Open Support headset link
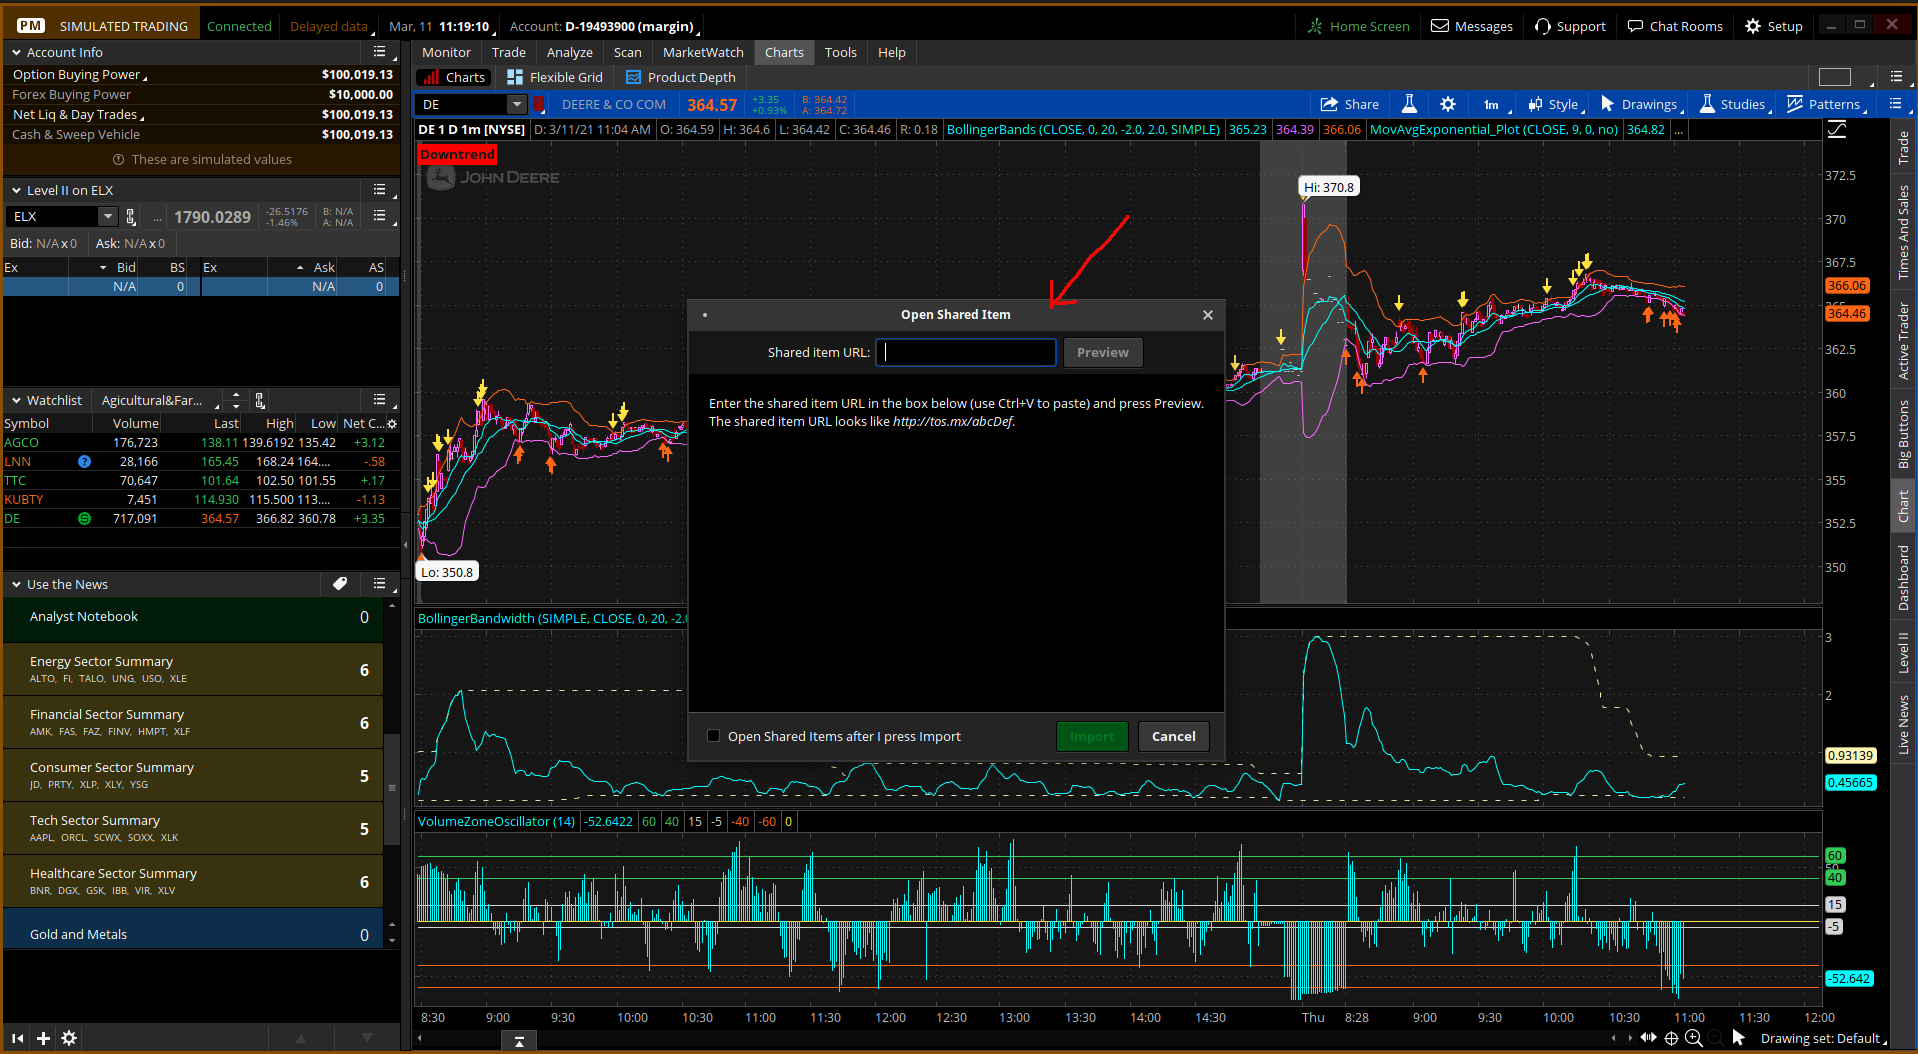Screen dimensions: 1918x1054 click(x=1570, y=26)
